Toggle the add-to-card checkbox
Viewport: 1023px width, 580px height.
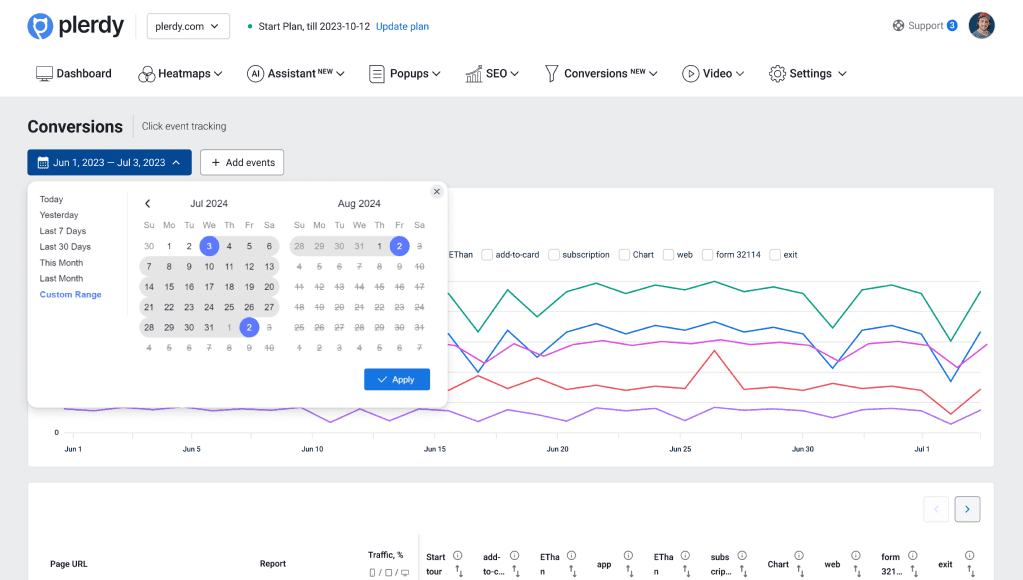pos(488,255)
